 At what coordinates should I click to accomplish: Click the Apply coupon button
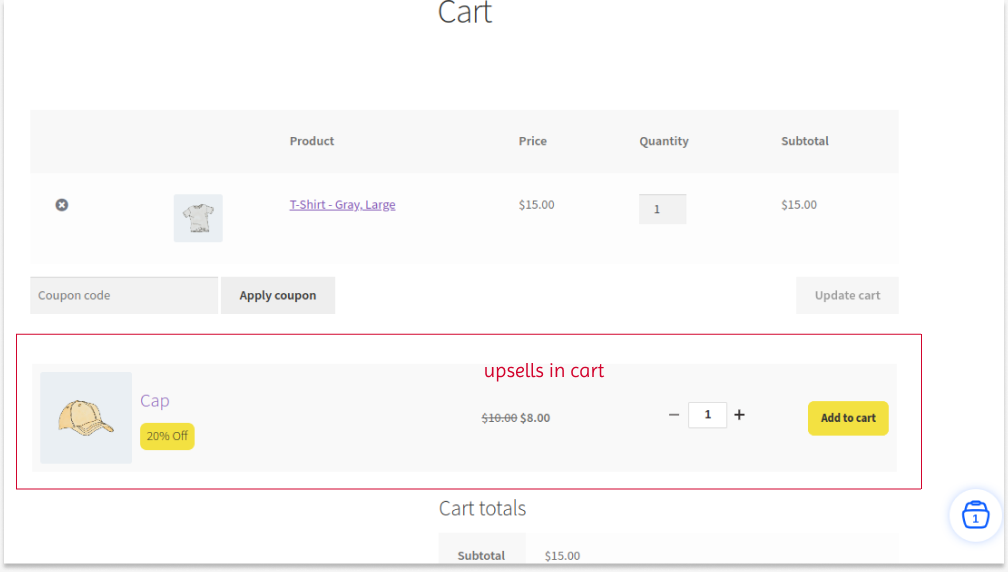pyautogui.click(x=278, y=296)
